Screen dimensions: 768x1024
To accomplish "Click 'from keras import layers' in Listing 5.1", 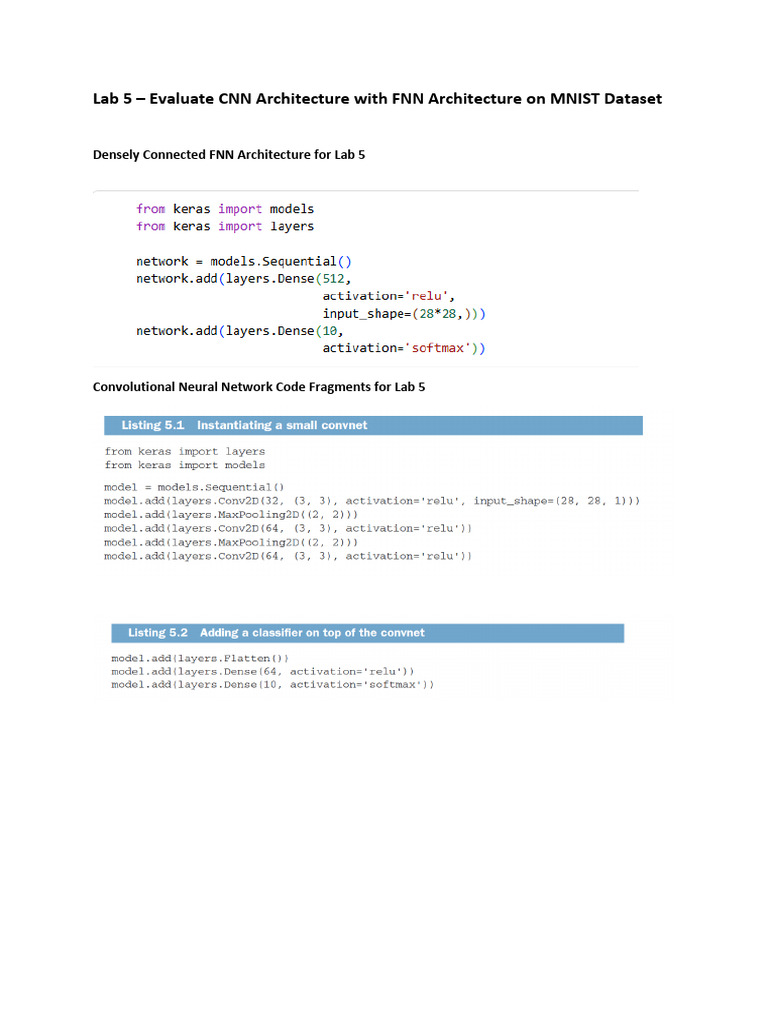I will coord(185,451).
